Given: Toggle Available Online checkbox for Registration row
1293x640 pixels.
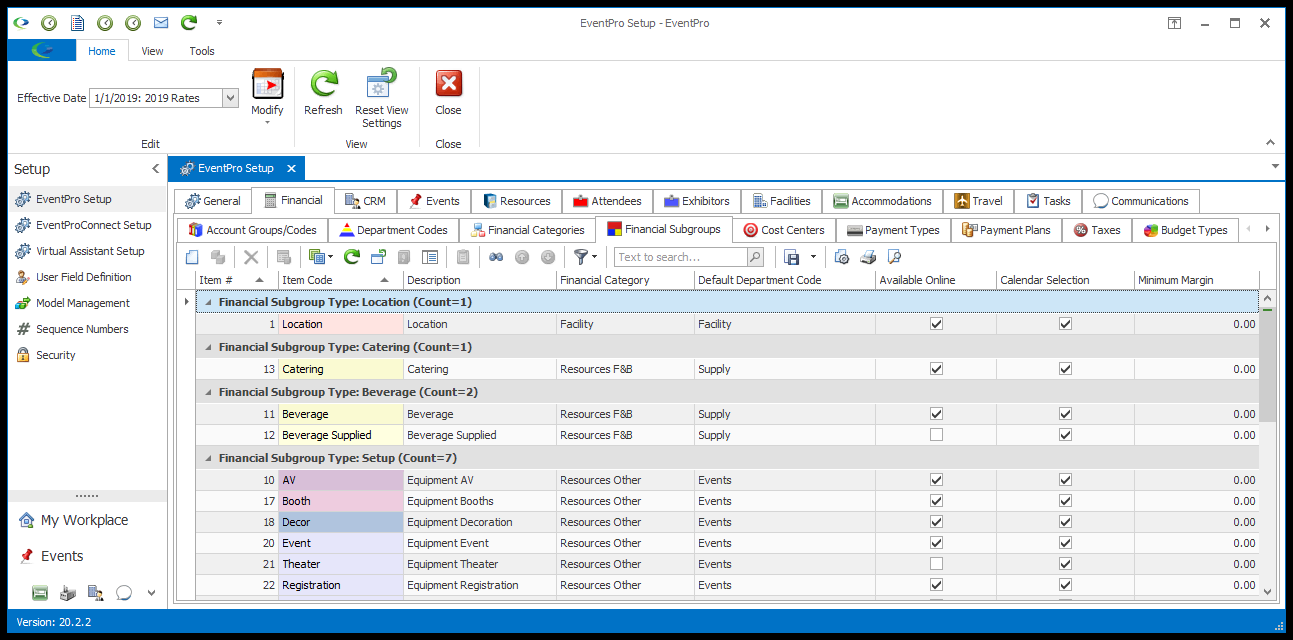Looking at the screenshot, I should pos(936,585).
